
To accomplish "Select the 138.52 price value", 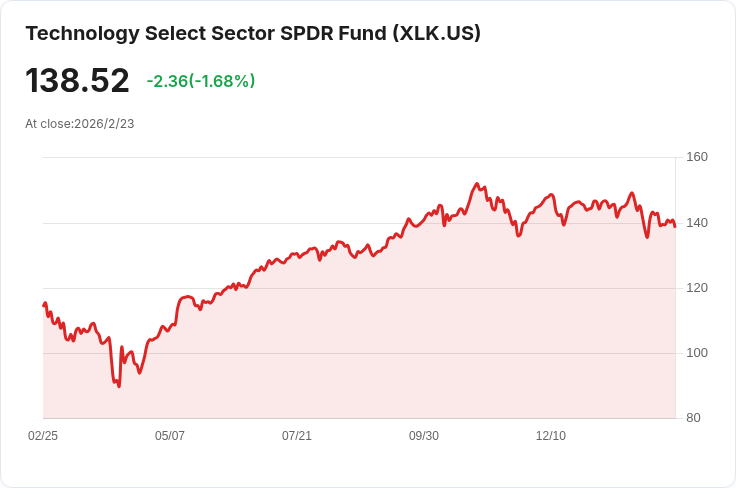I will tap(77, 80).
